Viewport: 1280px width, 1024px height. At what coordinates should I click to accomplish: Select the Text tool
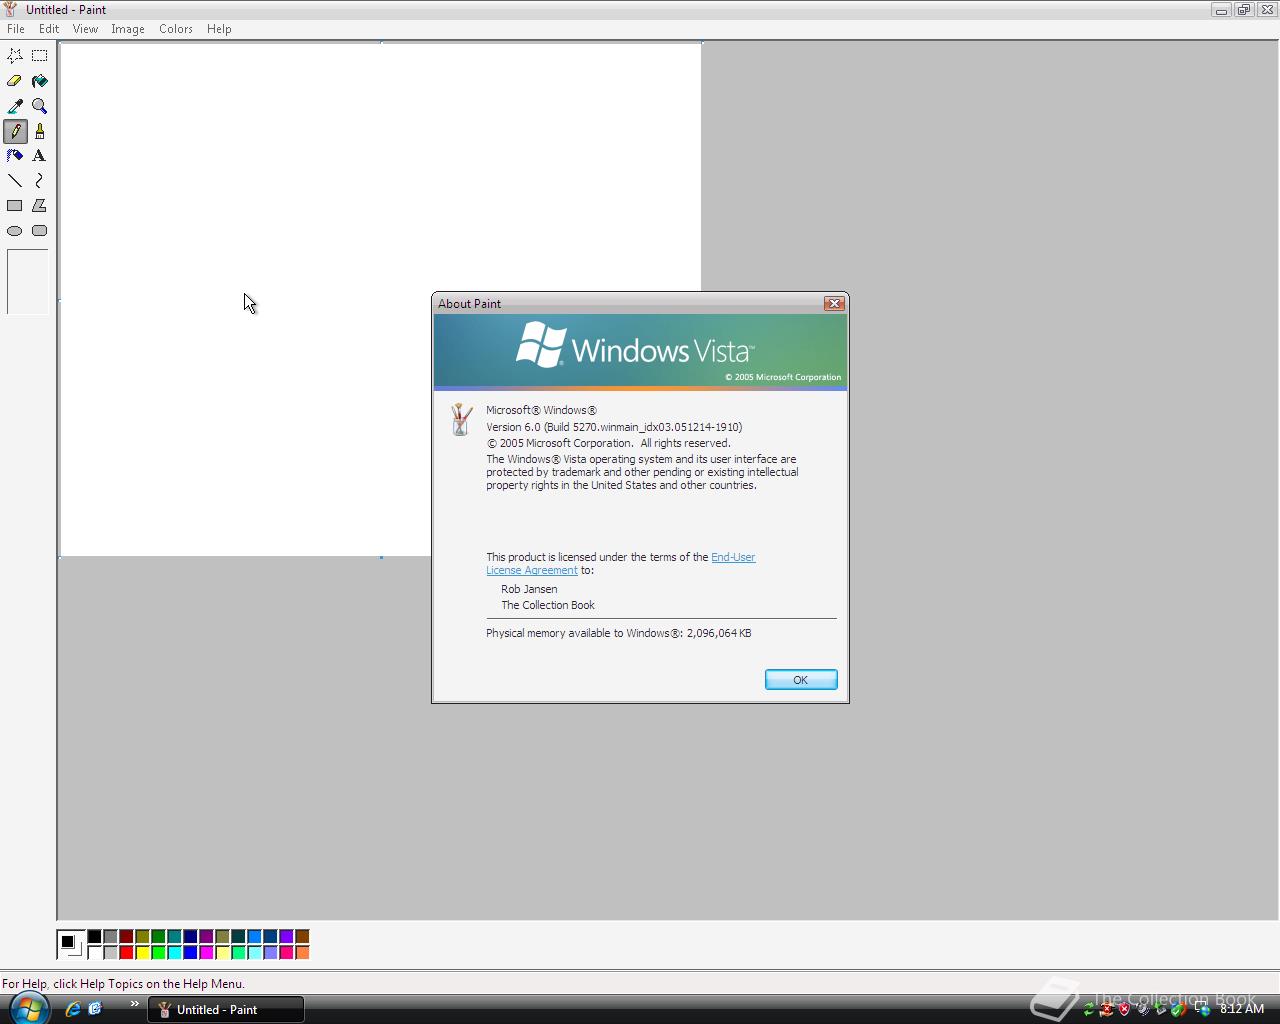pos(39,156)
